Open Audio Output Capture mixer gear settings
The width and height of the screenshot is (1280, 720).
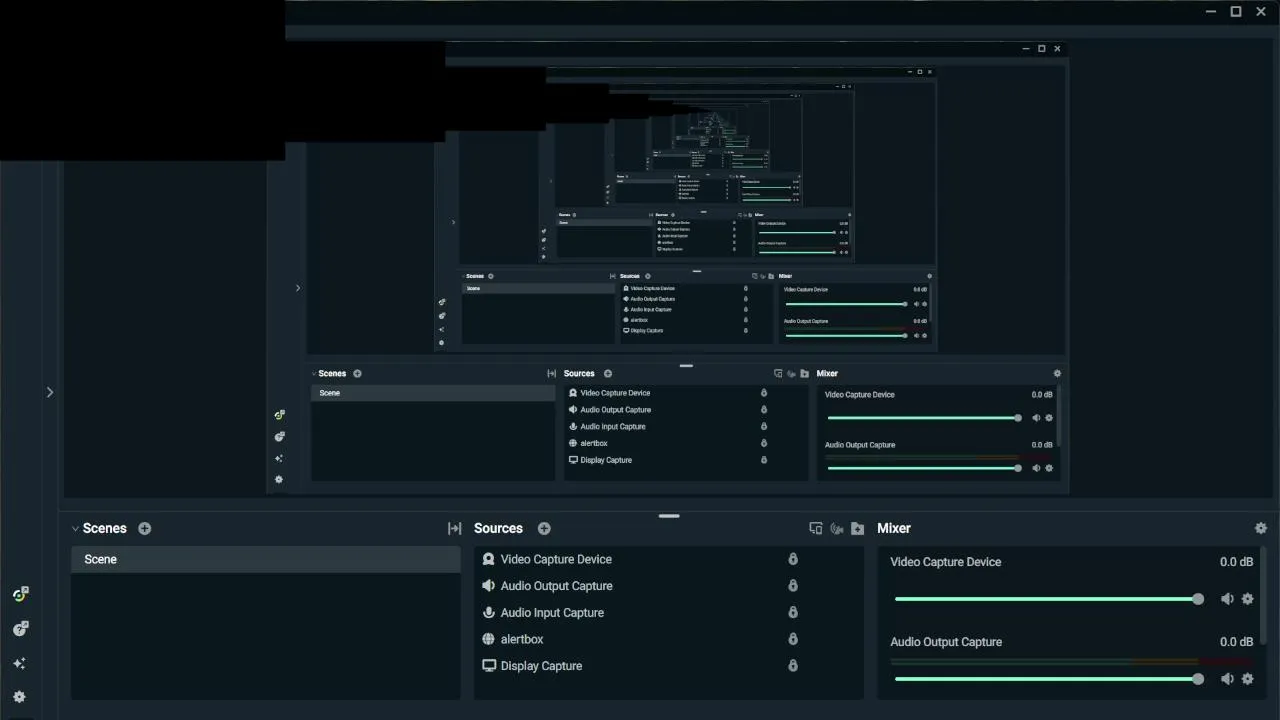(x=1247, y=679)
